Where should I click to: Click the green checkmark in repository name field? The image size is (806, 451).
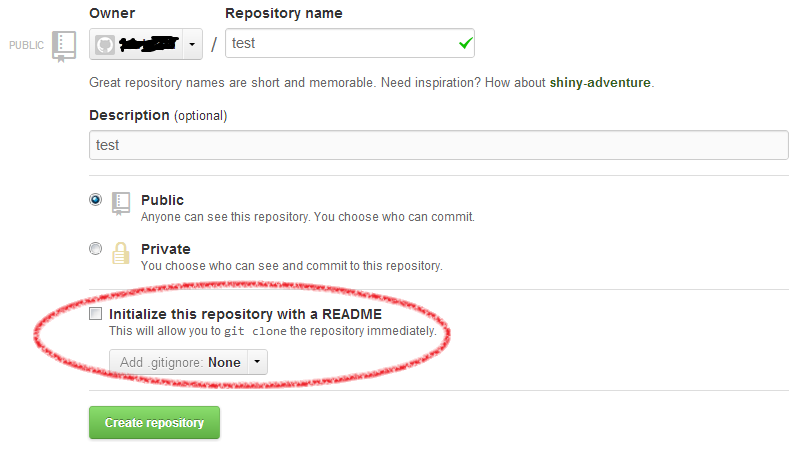[465, 43]
